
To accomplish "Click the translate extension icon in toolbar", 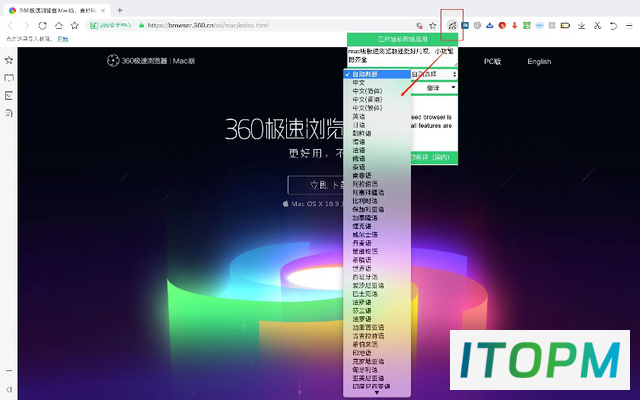I will (452, 26).
